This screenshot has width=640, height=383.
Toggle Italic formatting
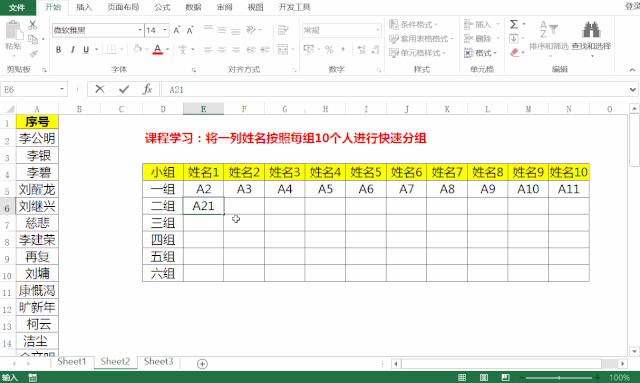[x=72, y=50]
